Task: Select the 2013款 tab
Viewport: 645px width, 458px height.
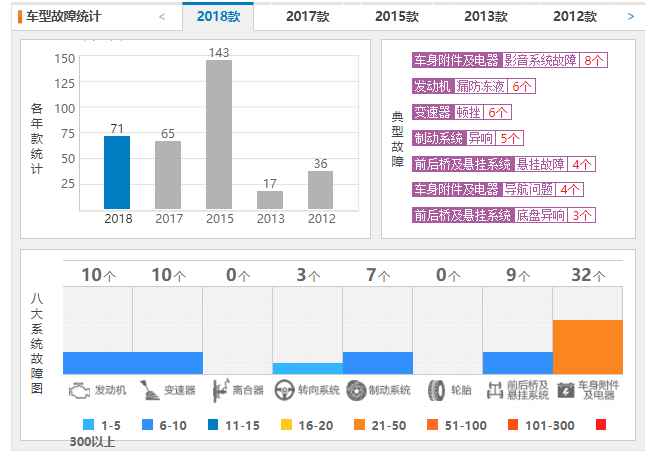Action: tap(486, 16)
